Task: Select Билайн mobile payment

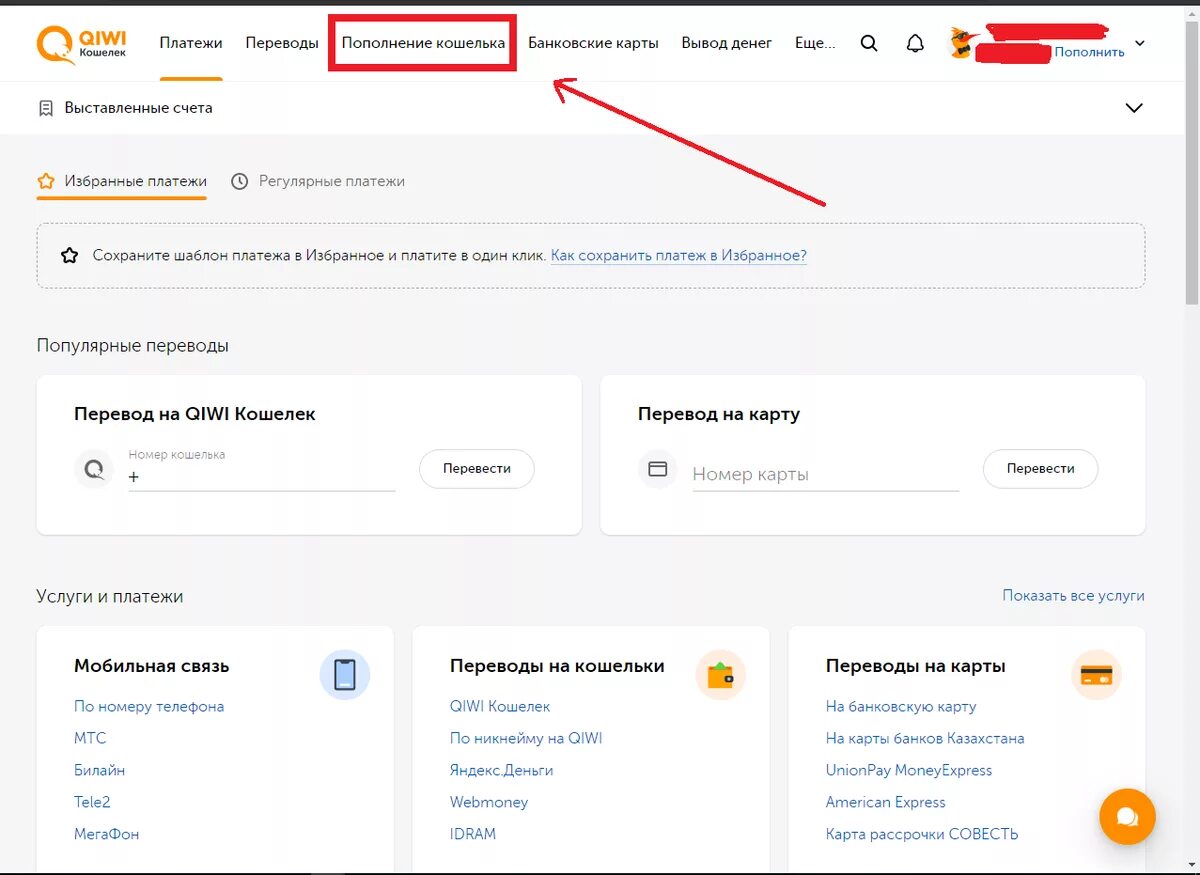Action: click(x=100, y=770)
